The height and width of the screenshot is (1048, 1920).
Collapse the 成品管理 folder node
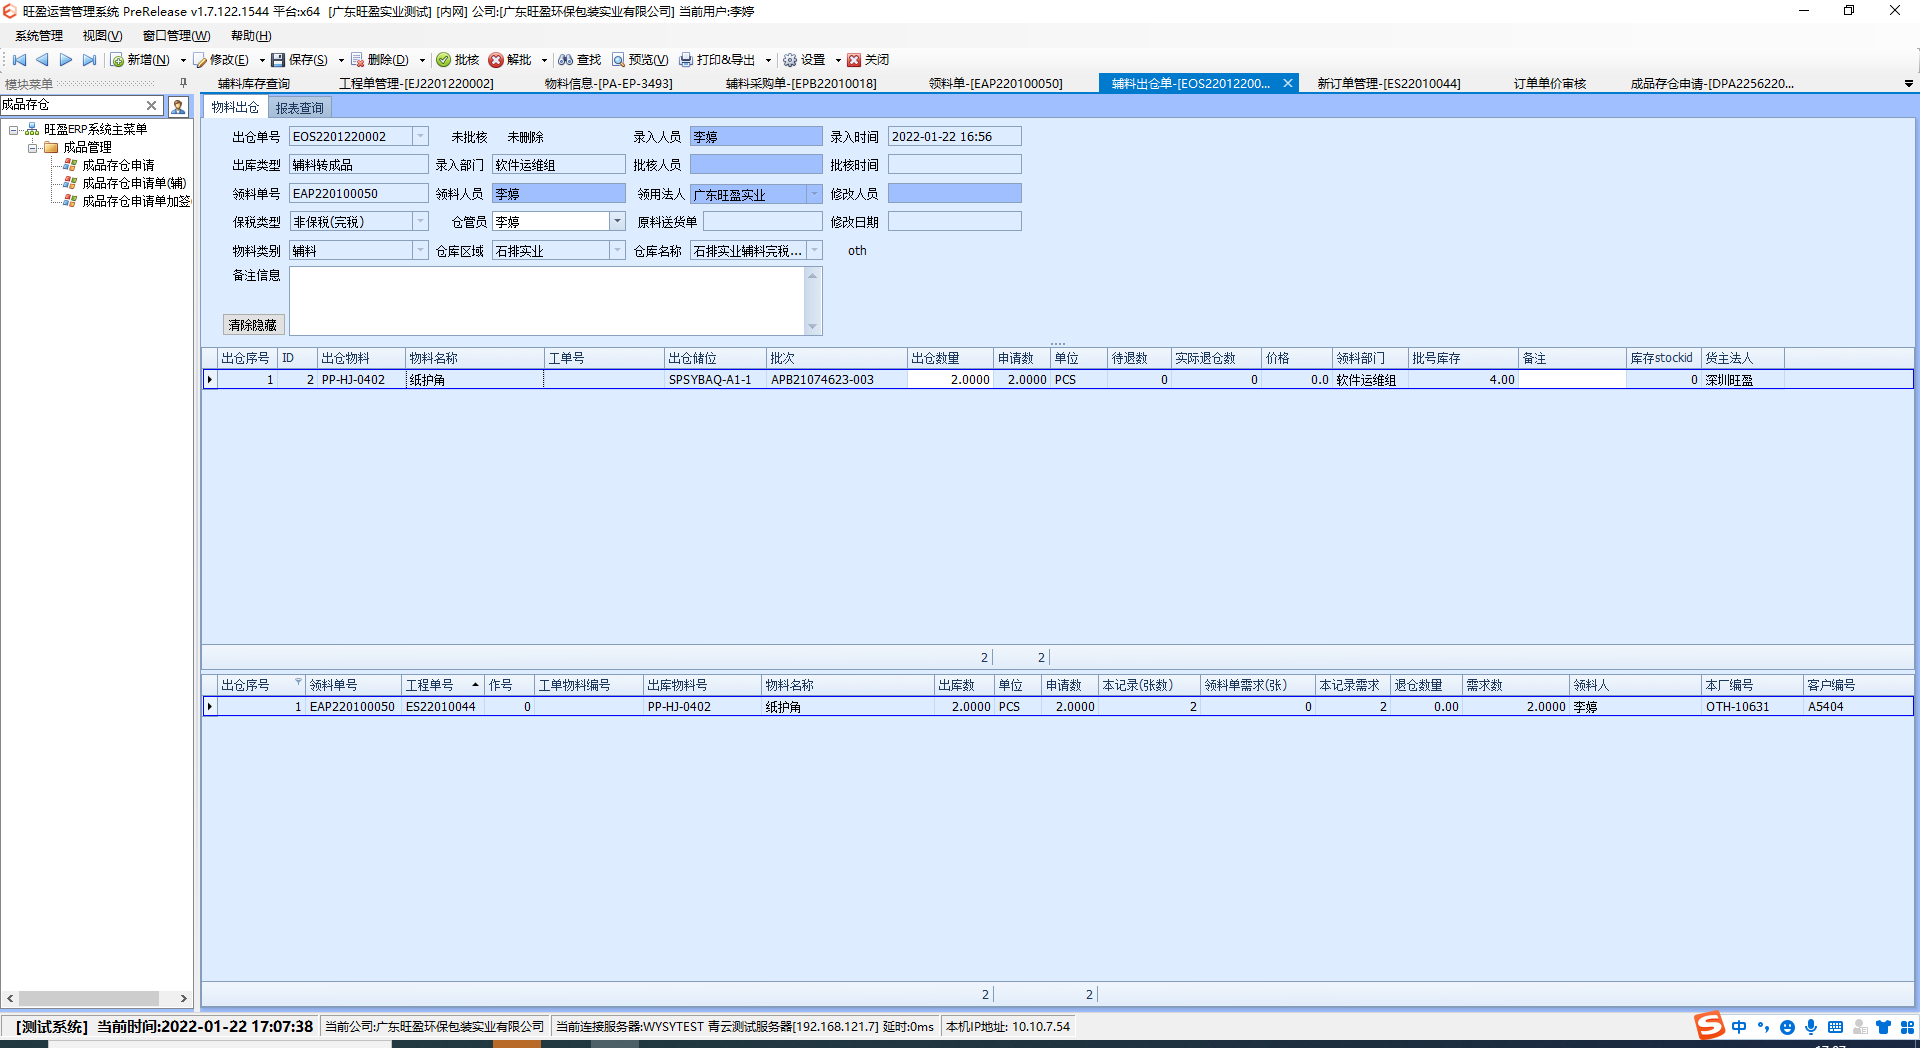point(32,147)
